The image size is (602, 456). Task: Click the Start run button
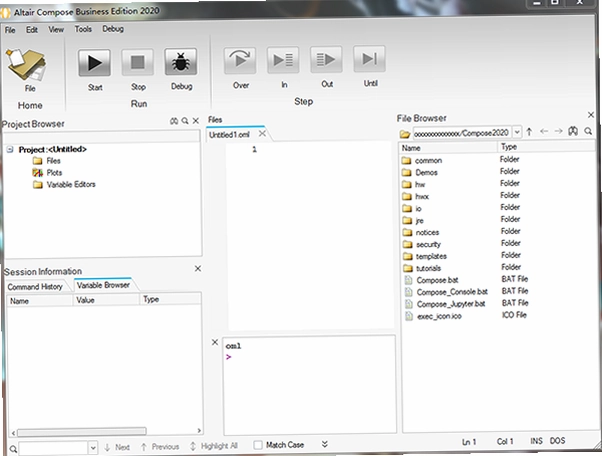94,63
